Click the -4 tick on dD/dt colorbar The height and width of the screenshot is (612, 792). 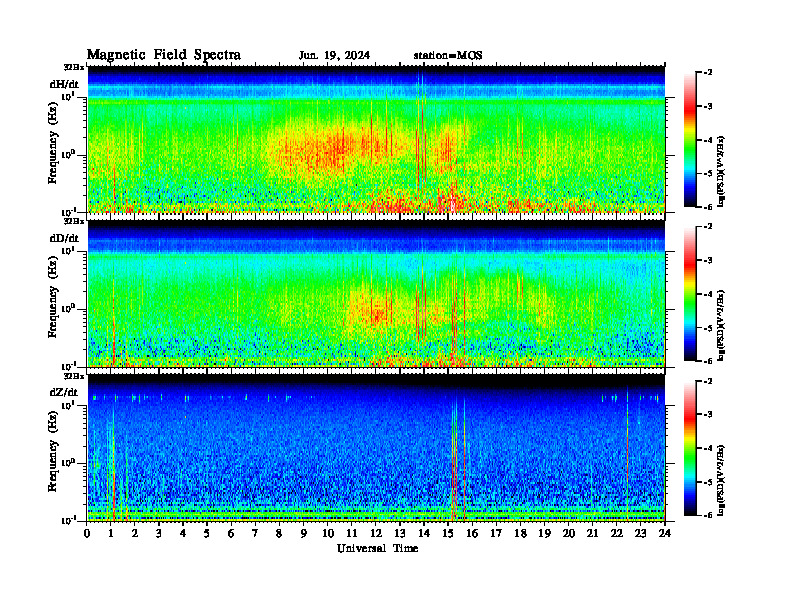708,294
